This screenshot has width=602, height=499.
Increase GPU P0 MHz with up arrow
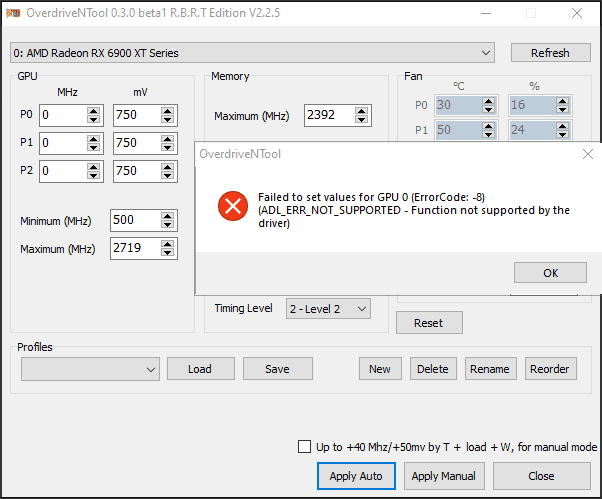[x=93, y=111]
